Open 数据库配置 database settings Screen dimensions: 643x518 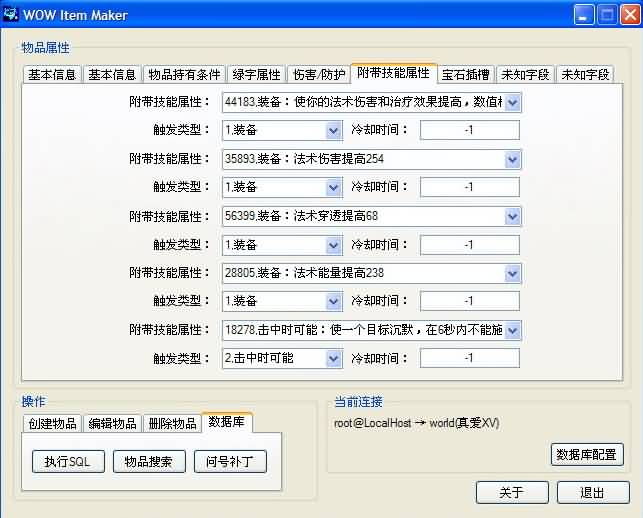point(587,454)
